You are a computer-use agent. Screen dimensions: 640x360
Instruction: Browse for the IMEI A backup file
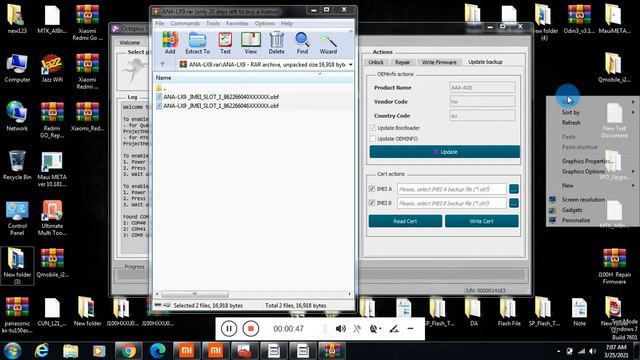coord(513,189)
